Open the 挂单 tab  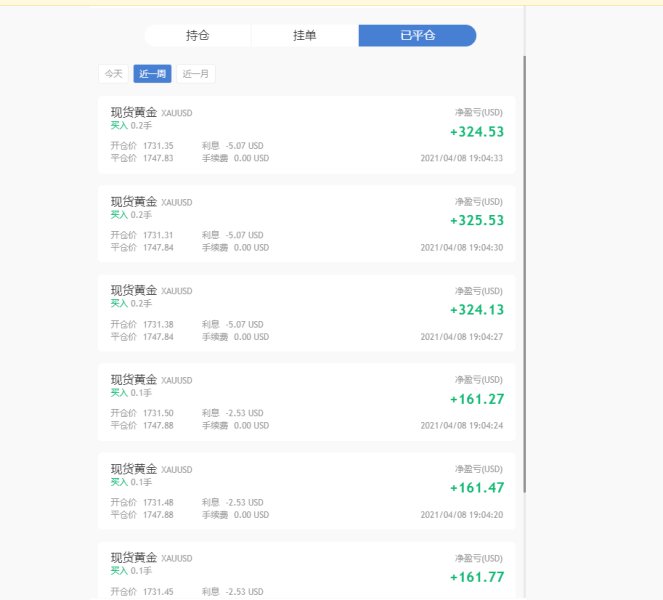pyautogui.click(x=304, y=36)
